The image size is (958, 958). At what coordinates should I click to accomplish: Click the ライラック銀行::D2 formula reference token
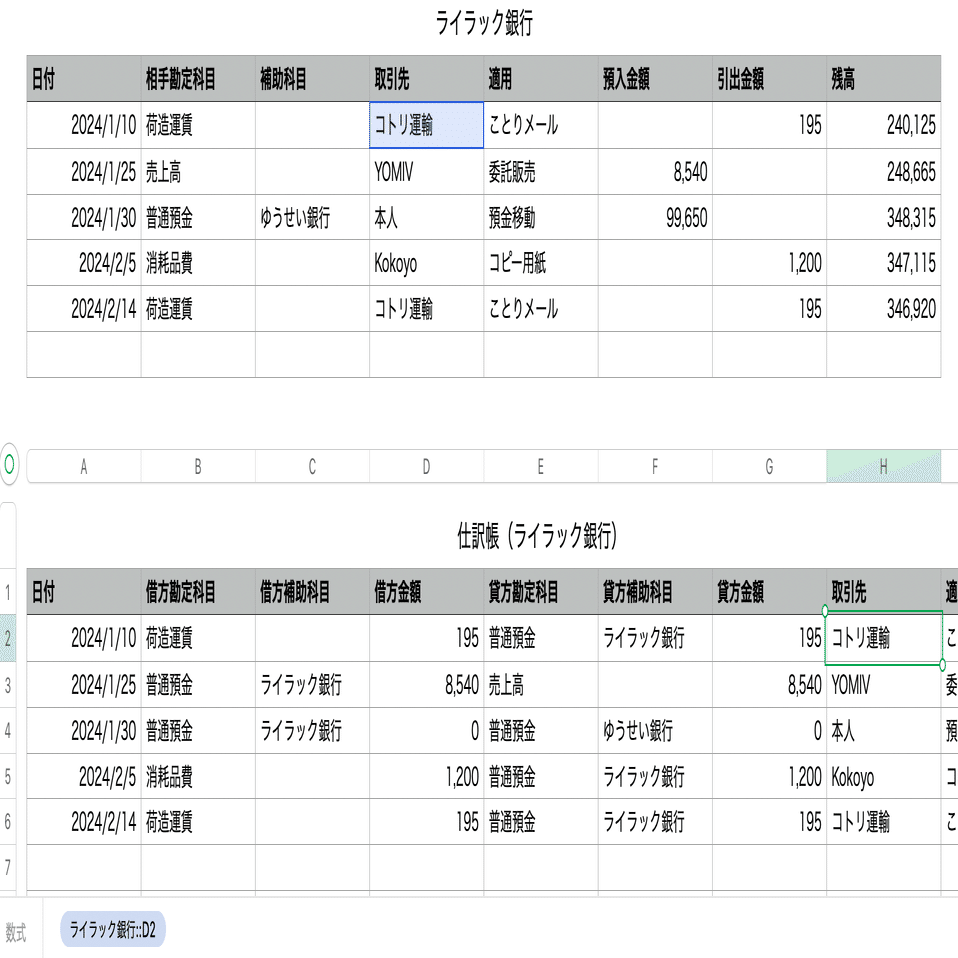pyautogui.click(x=113, y=931)
